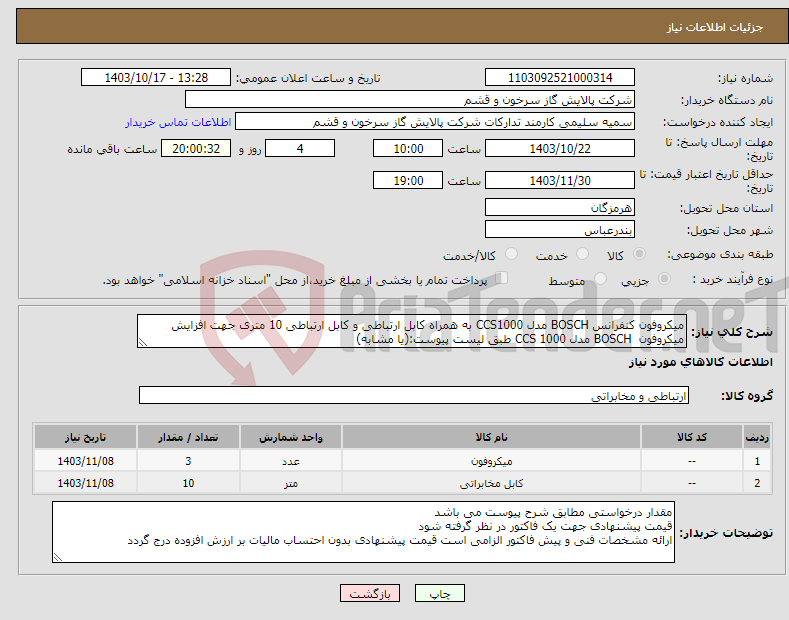Select the جزیی purchase type radio
Viewport: 789px width, 620px height.
pos(664,278)
